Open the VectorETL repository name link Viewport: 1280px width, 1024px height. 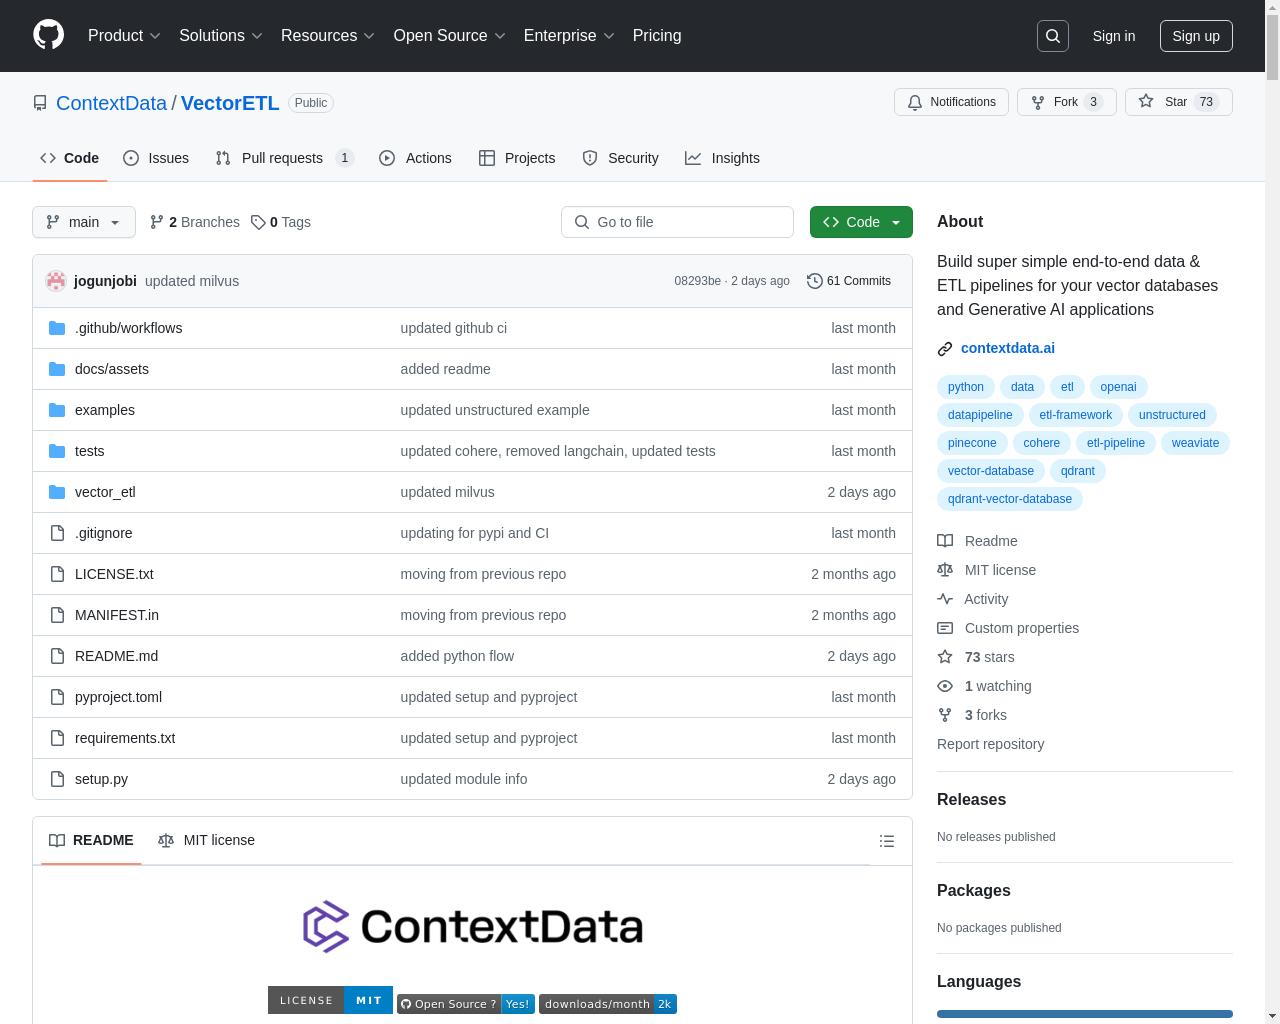tap(230, 103)
